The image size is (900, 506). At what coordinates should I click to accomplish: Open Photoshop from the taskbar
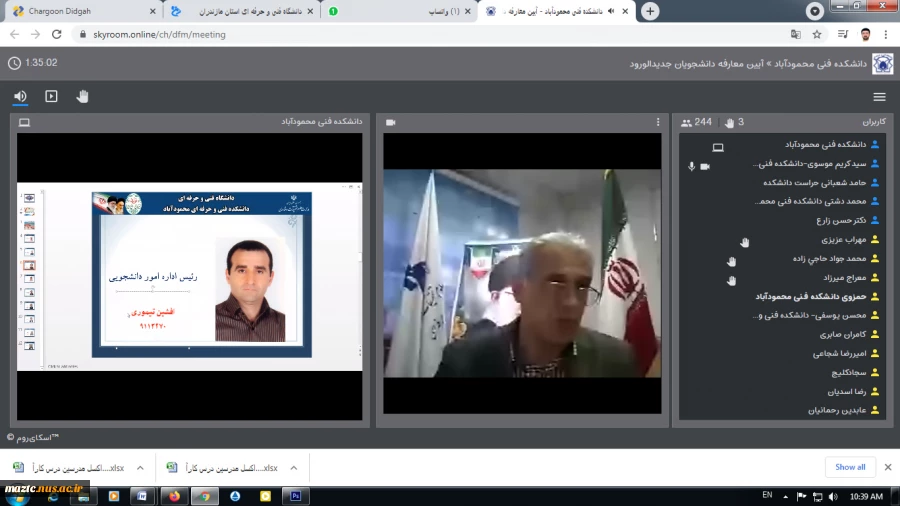tap(296, 496)
